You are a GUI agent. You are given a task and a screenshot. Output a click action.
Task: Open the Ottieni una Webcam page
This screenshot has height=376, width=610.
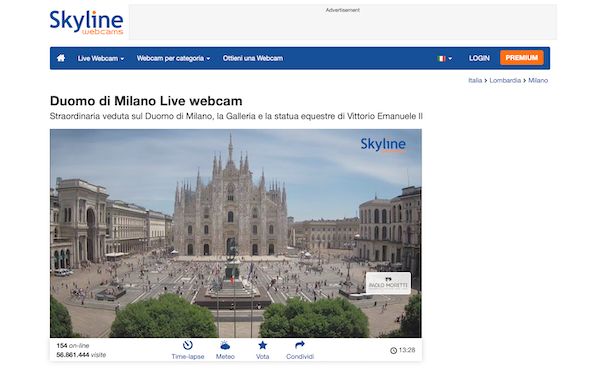(253, 58)
